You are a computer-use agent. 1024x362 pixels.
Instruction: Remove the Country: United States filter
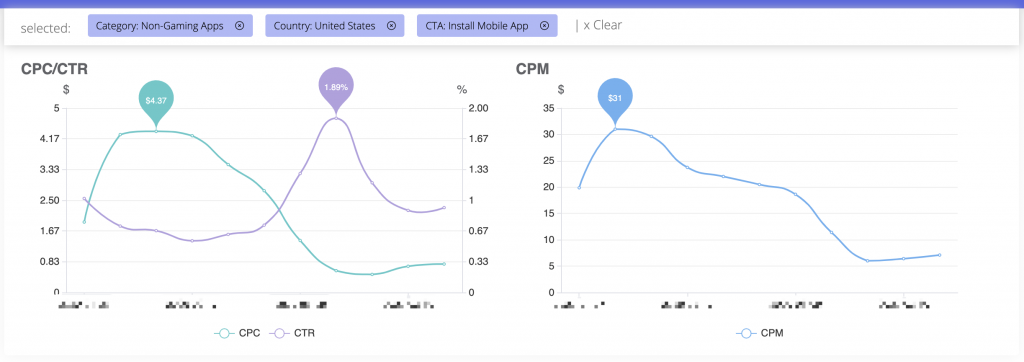click(391, 26)
